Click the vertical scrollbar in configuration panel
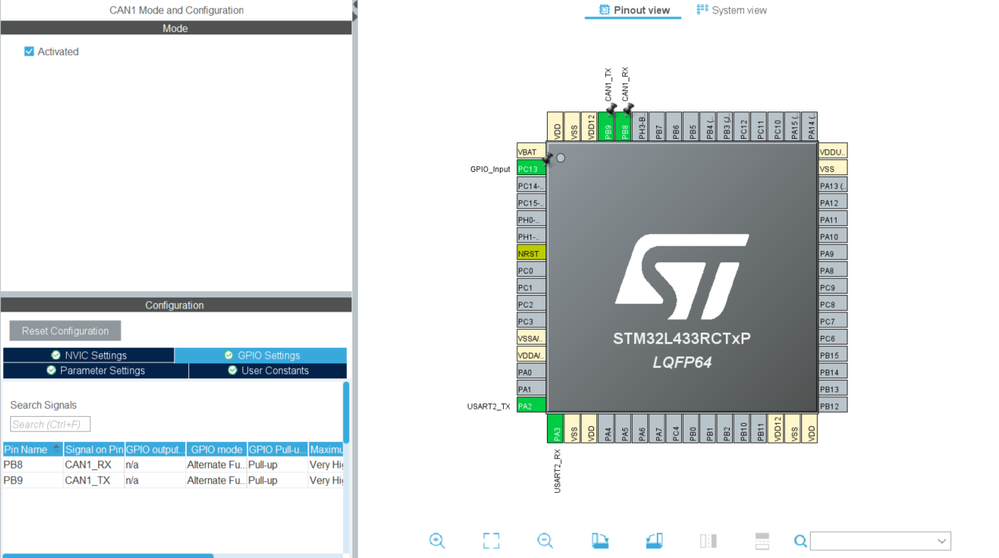Screen dimensions: 999x558 point(346,412)
